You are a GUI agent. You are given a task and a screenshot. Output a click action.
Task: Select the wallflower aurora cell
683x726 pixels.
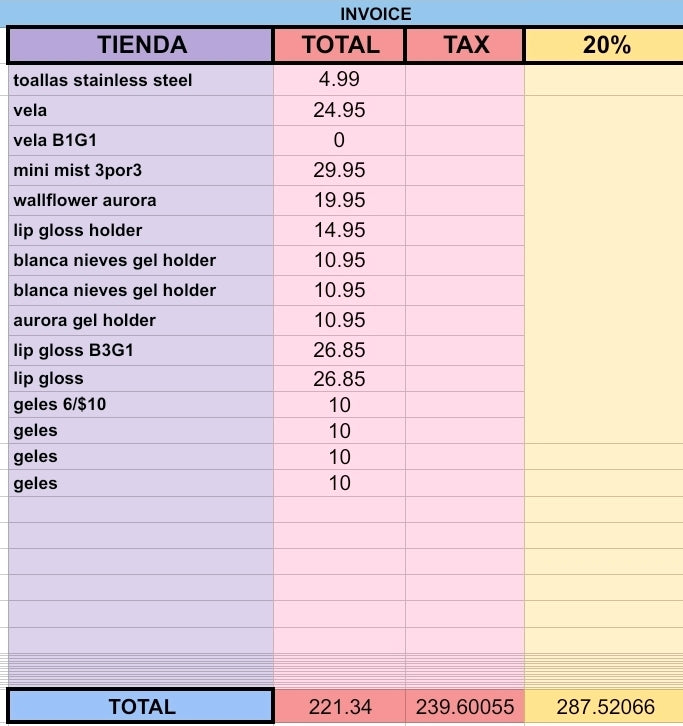coord(141,200)
